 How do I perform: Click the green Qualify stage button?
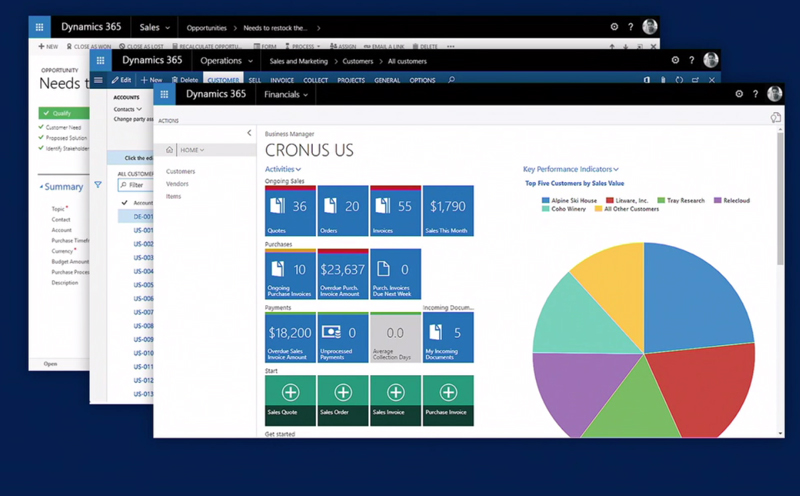tap(64, 113)
